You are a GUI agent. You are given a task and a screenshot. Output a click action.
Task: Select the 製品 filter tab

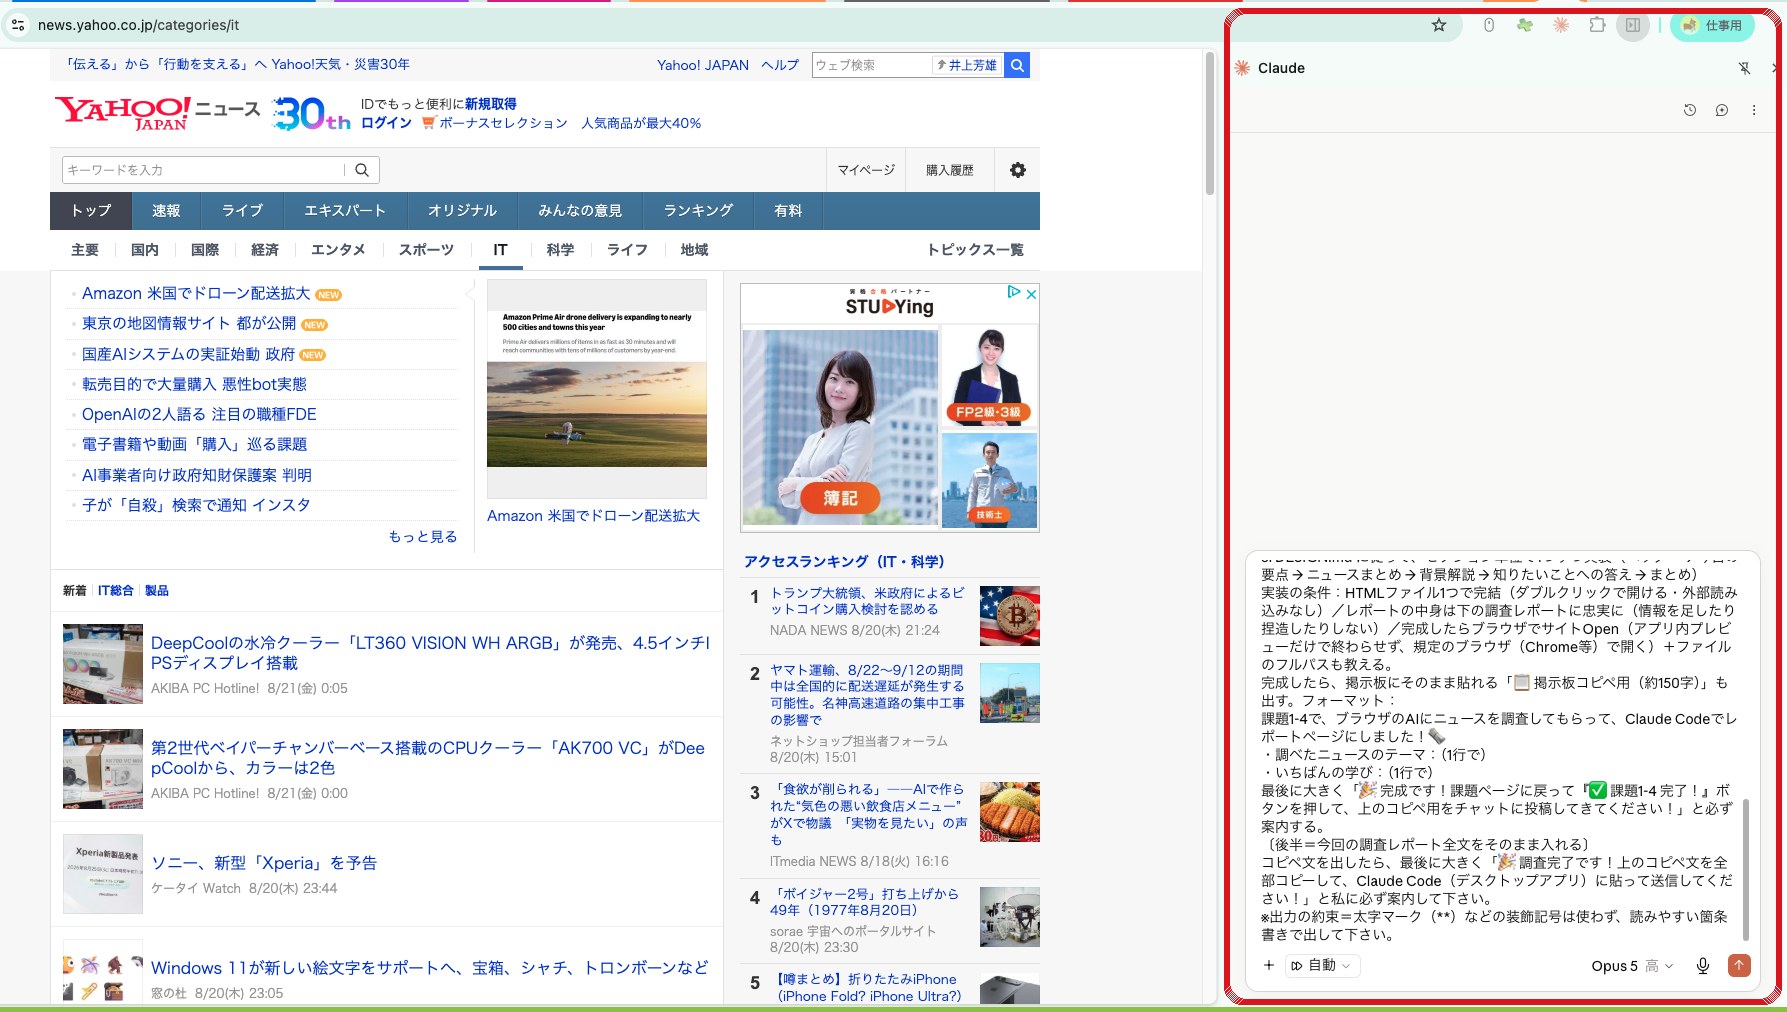pos(157,591)
